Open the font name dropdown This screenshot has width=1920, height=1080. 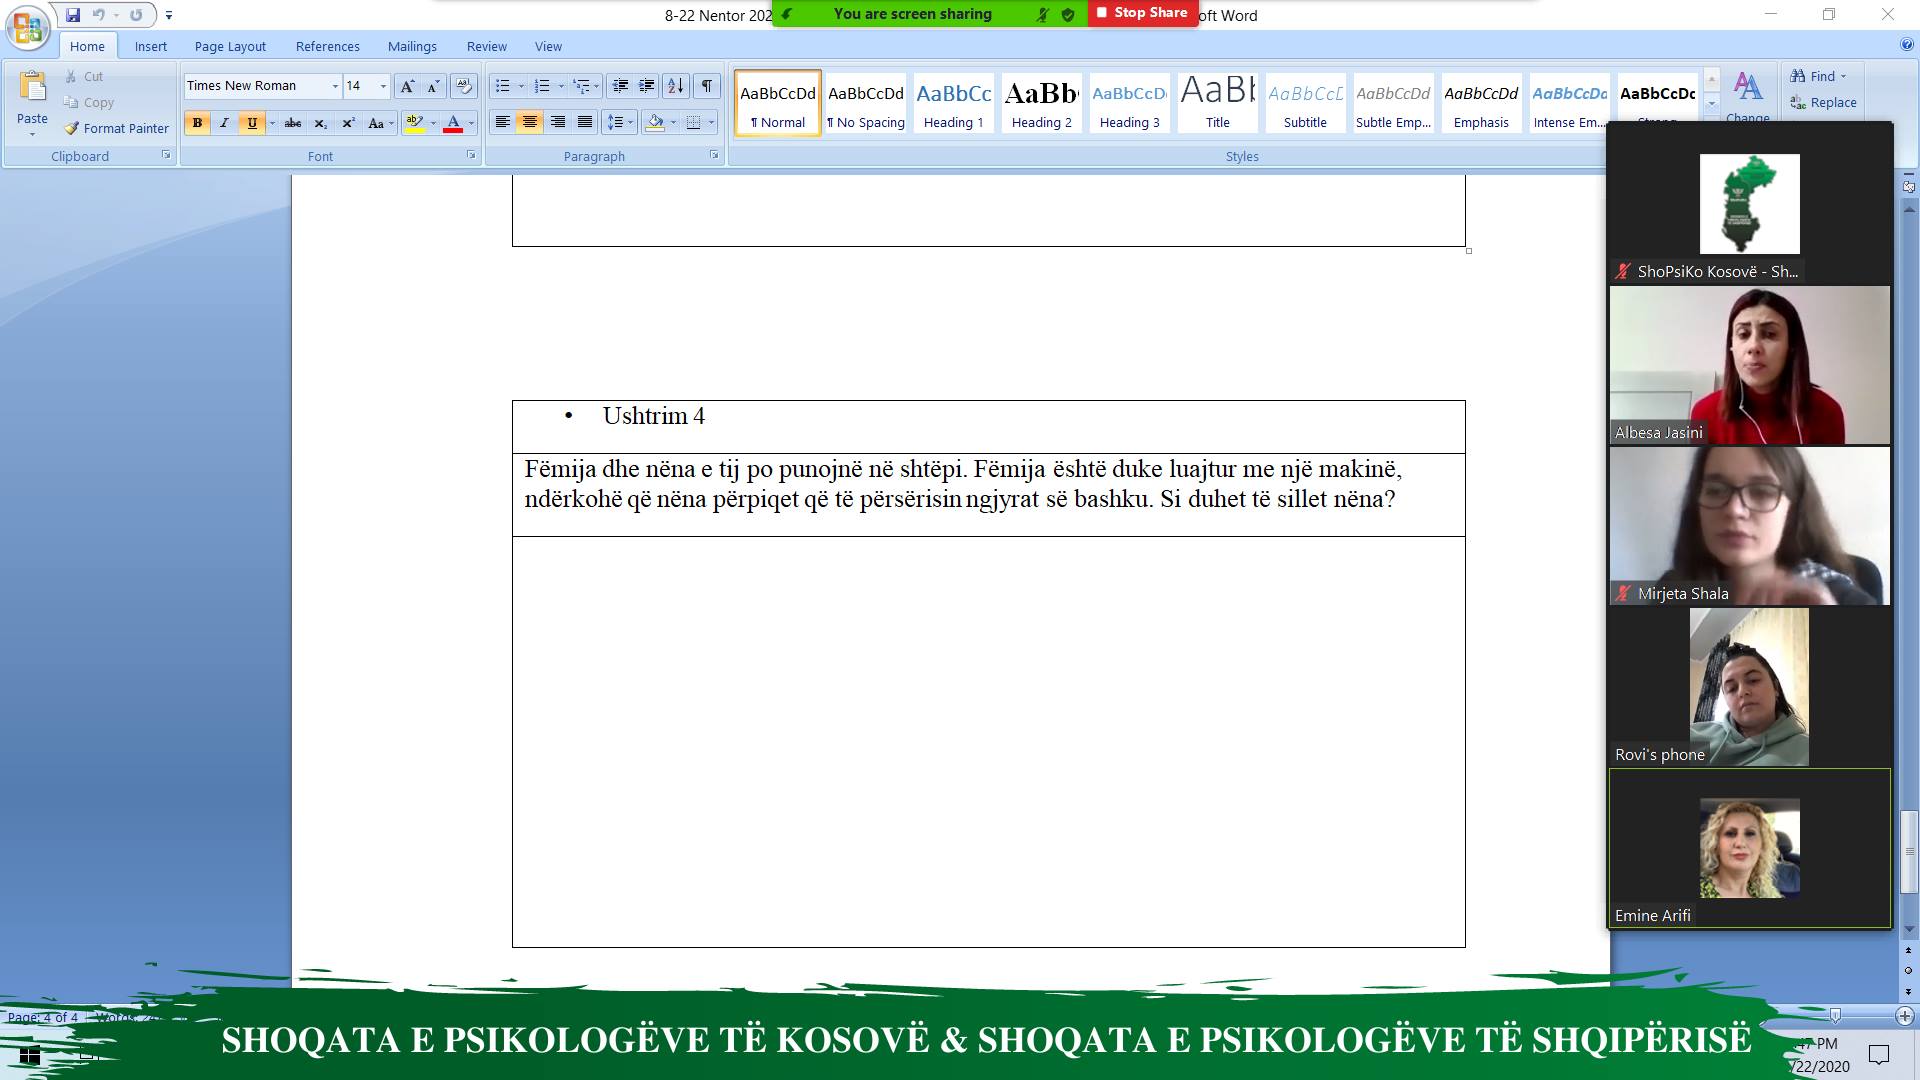[x=335, y=86]
